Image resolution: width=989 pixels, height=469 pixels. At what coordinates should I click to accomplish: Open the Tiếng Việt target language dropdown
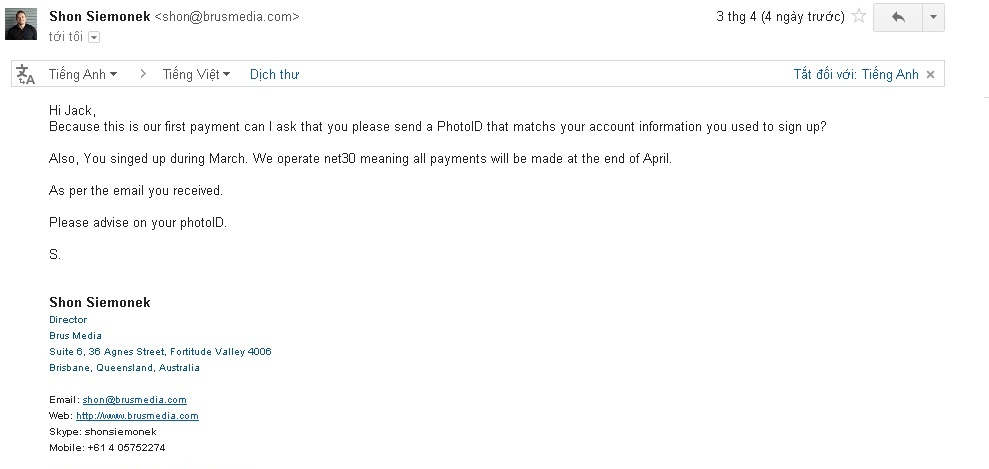(196, 74)
